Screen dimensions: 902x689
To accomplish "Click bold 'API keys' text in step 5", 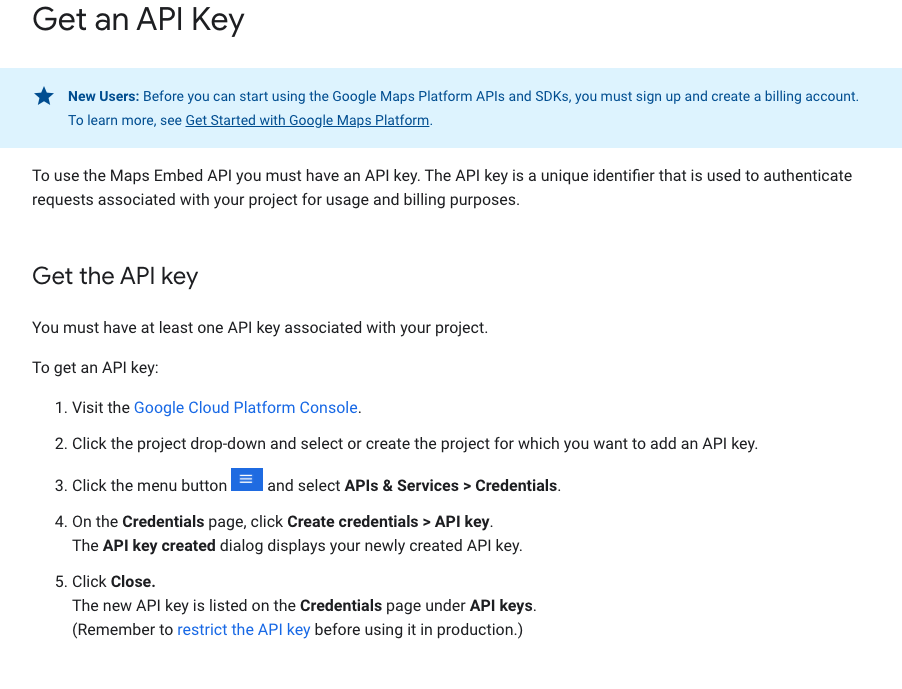I will [502, 606].
